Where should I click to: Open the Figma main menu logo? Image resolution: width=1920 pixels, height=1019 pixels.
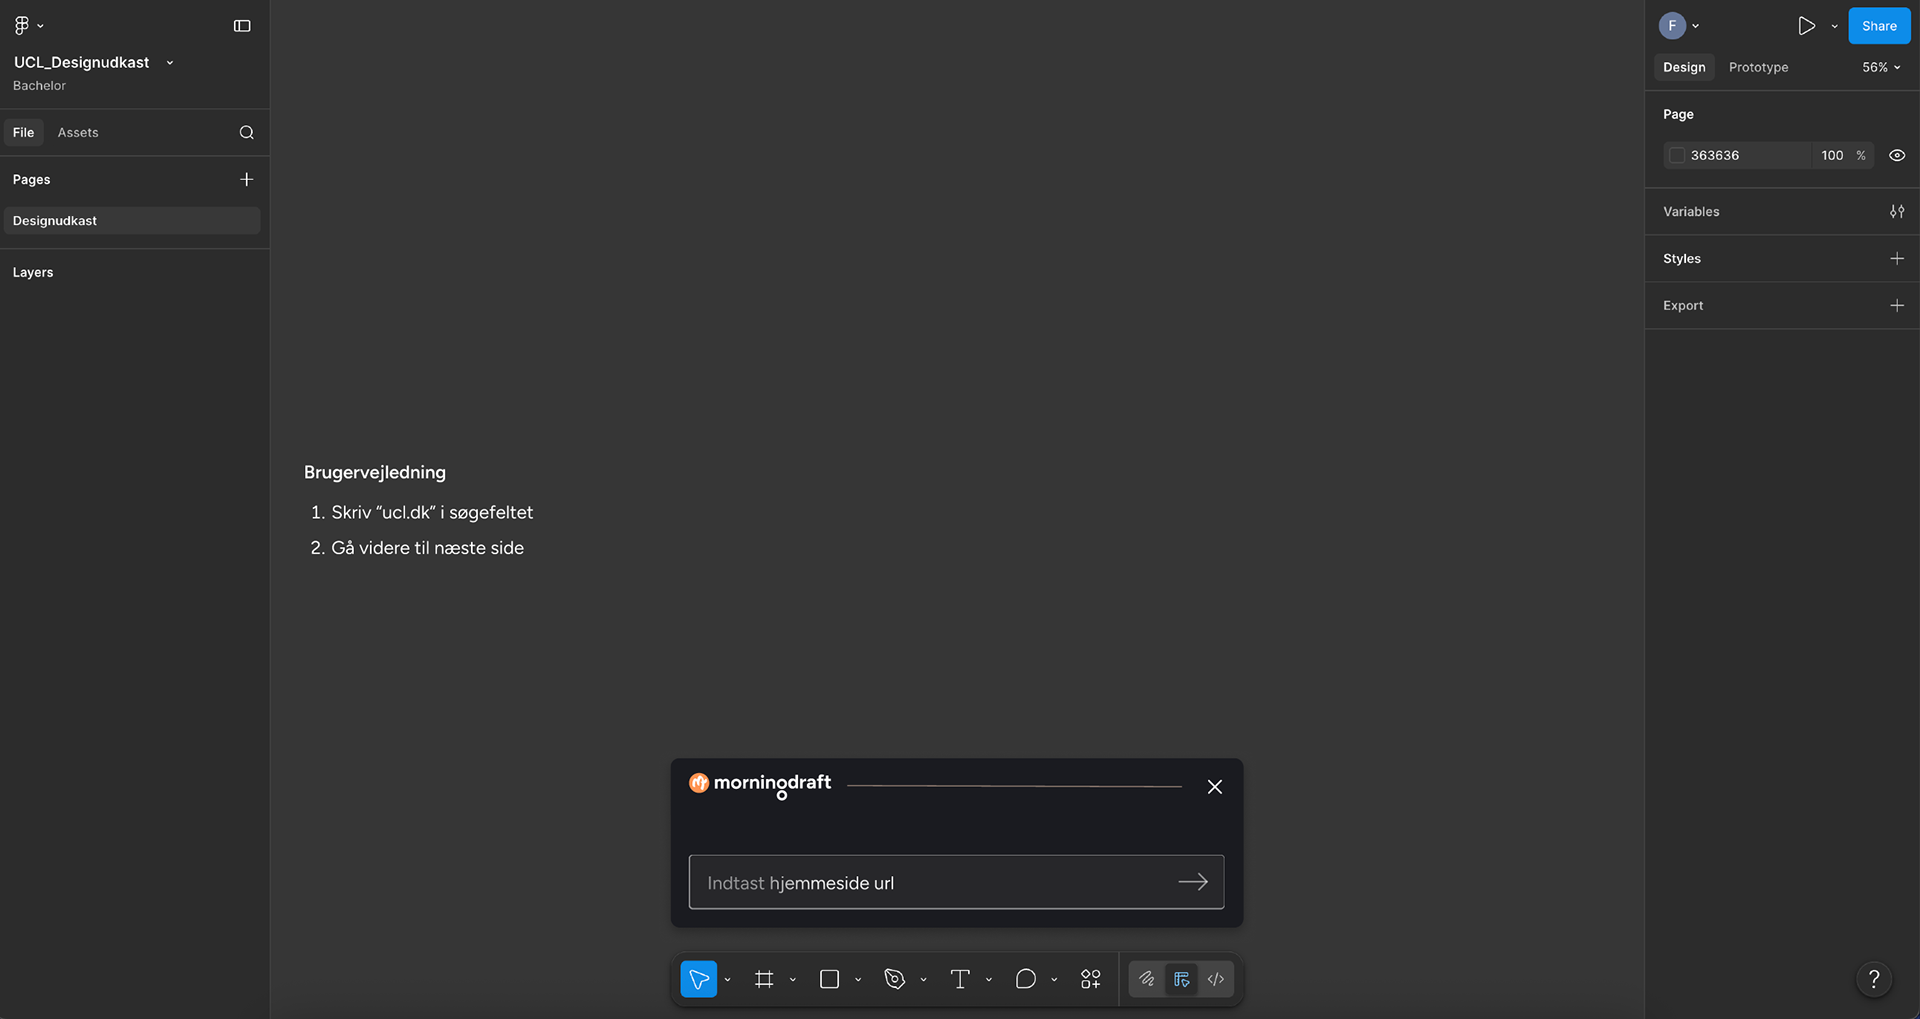tap(22, 25)
